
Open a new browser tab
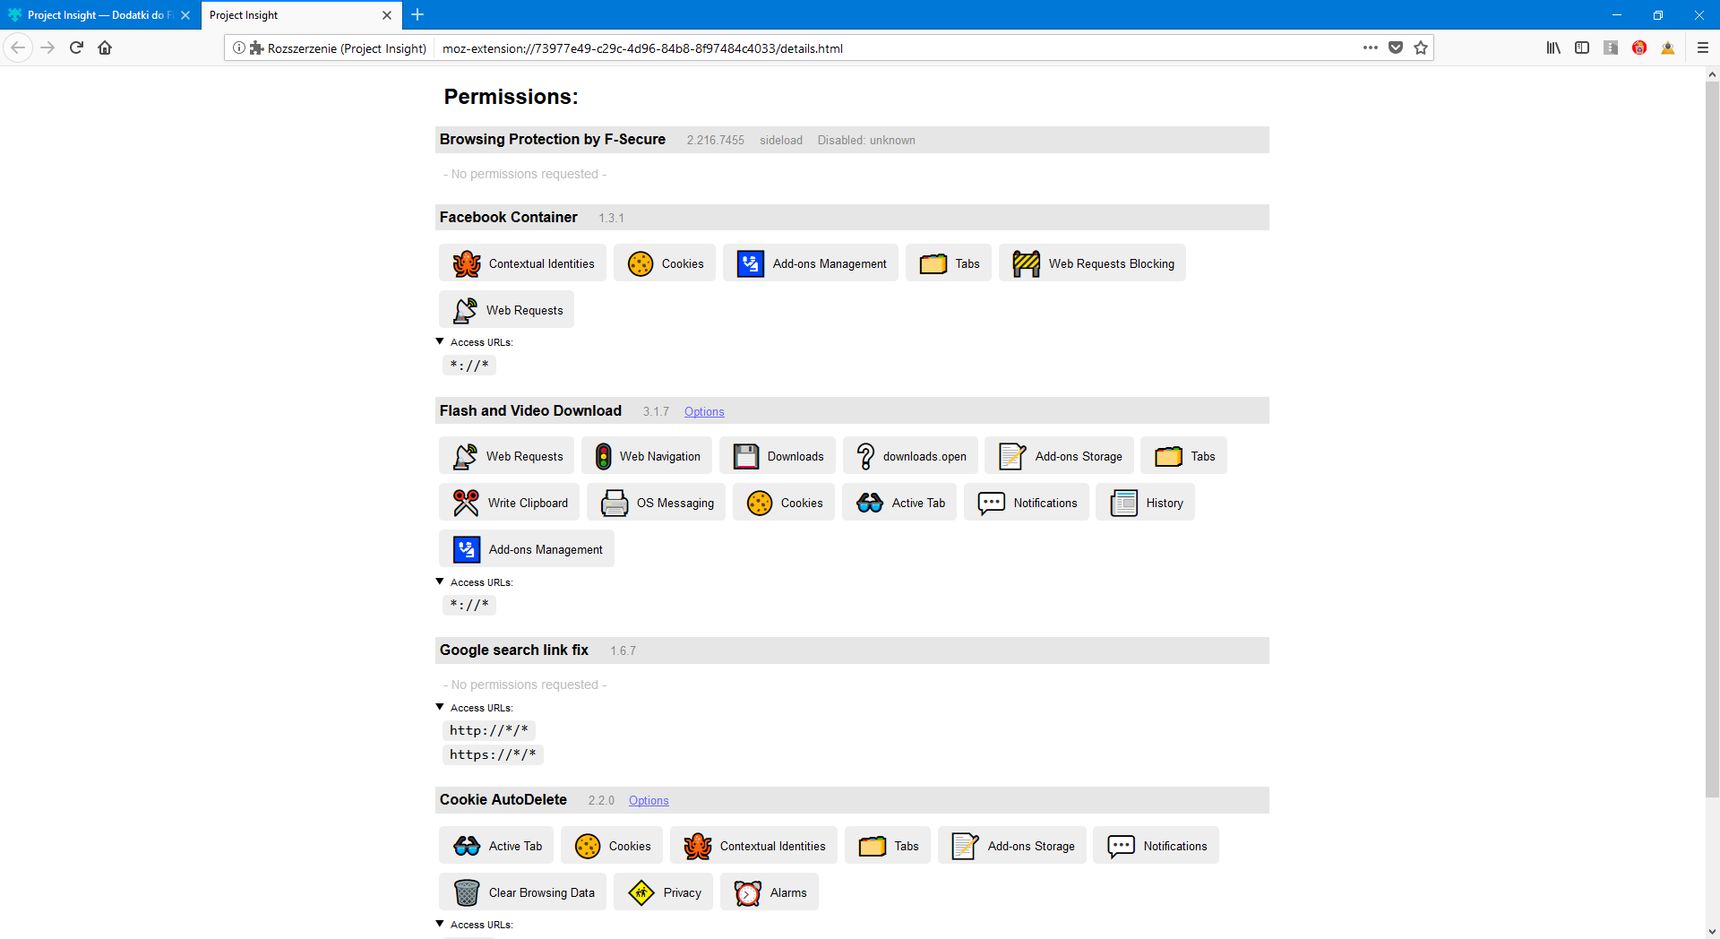[417, 15]
